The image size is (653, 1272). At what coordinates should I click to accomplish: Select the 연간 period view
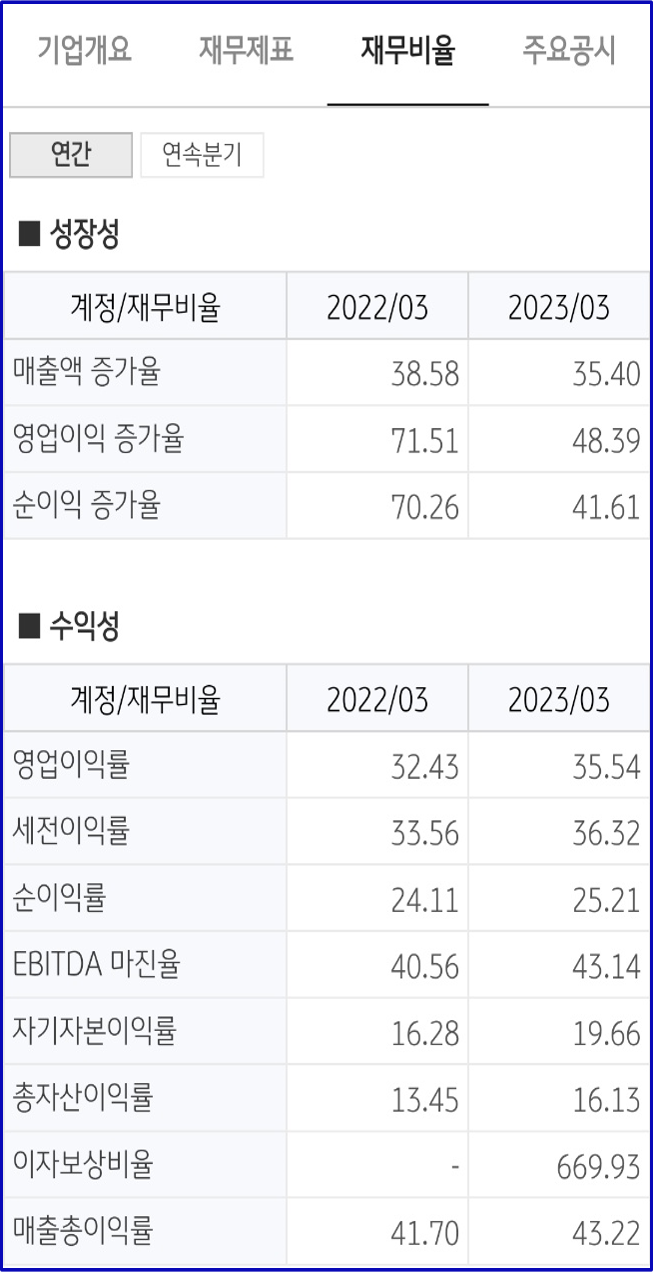69,154
